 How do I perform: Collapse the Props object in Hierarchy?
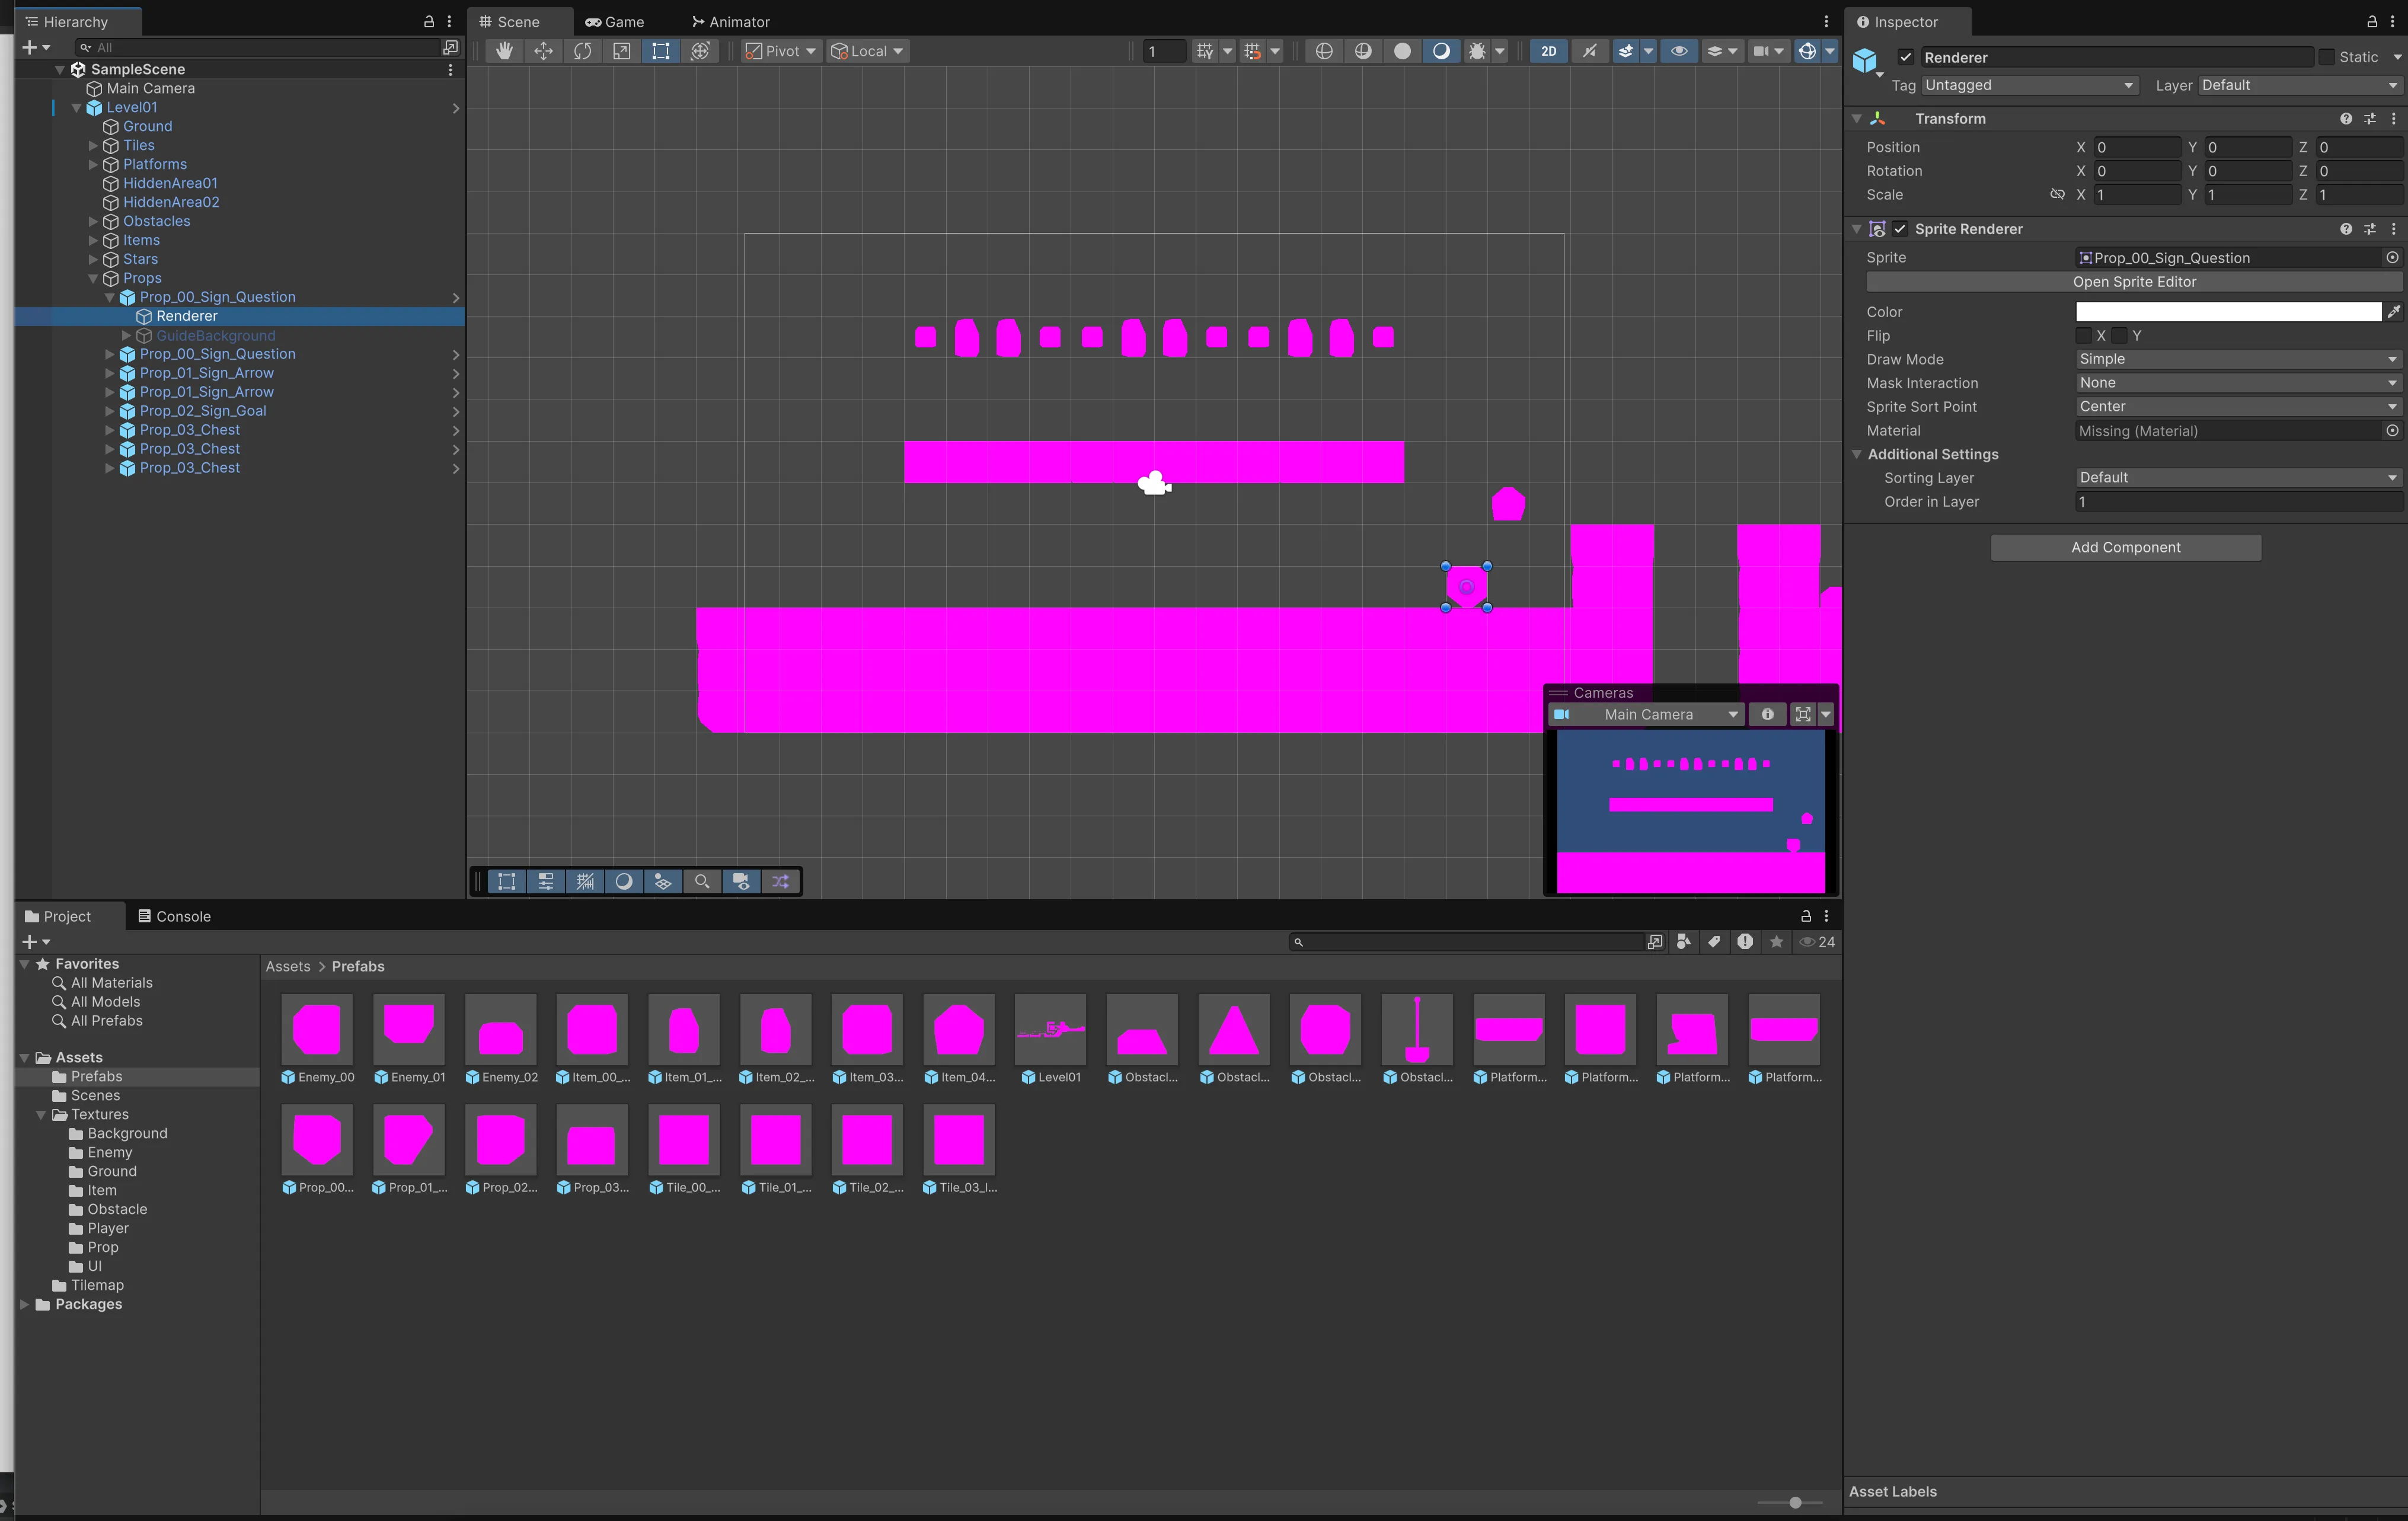tap(93, 278)
